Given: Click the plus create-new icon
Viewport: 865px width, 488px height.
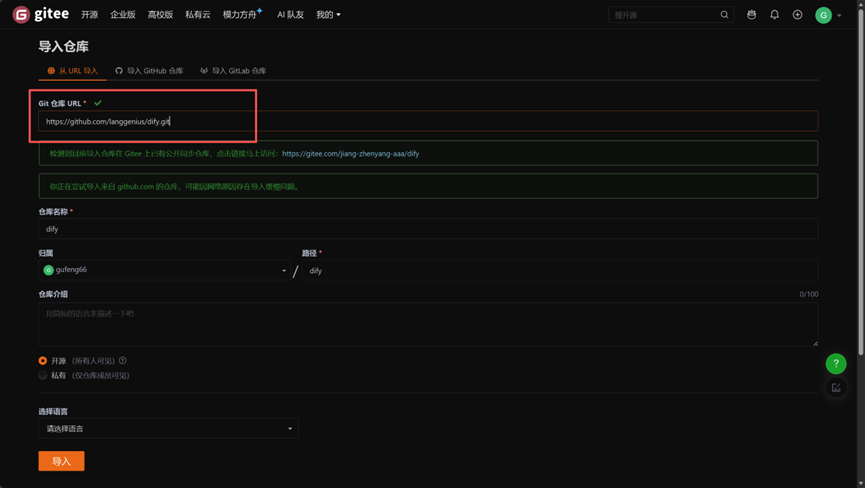Looking at the screenshot, I should (x=797, y=15).
